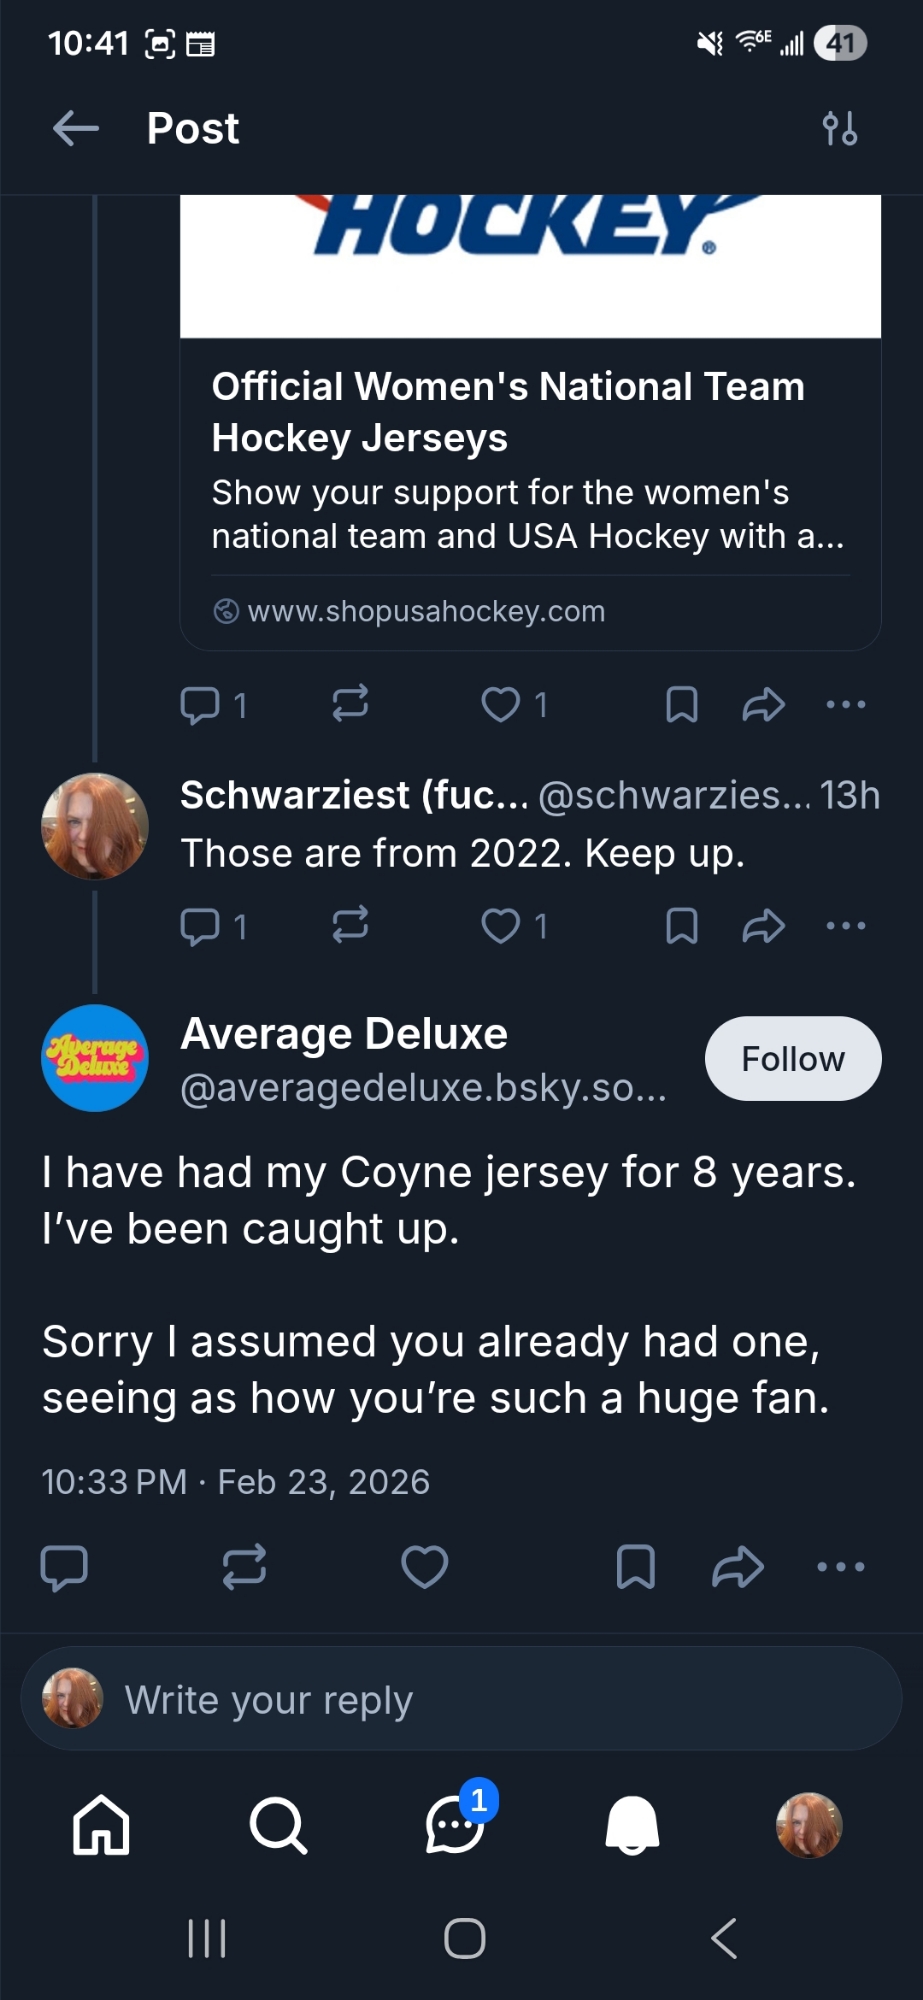Like the Schwarziest "Those are from 2022" reply
Viewport: 923px width, 2000px height.
tap(501, 926)
